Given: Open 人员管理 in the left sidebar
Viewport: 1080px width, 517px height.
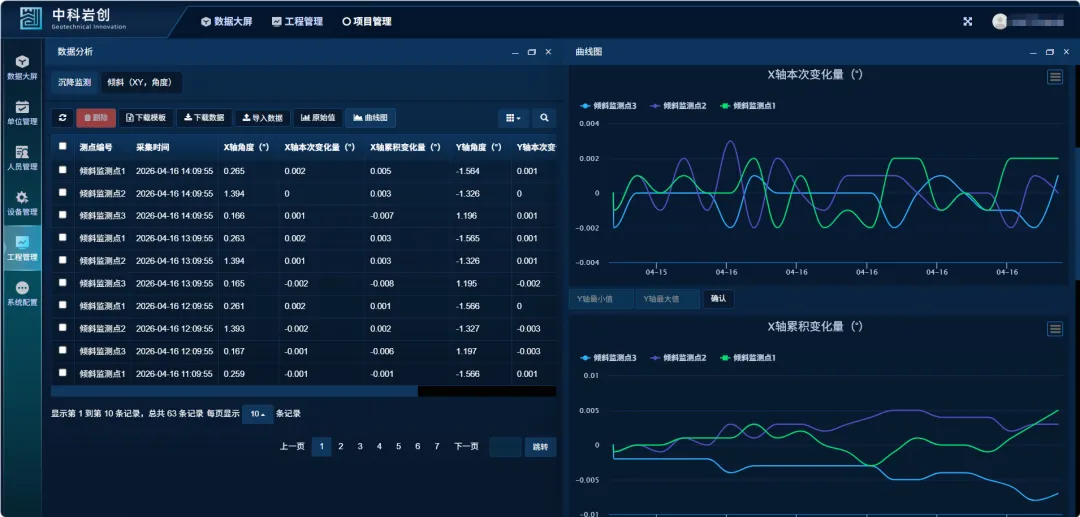Looking at the screenshot, I should [22, 158].
